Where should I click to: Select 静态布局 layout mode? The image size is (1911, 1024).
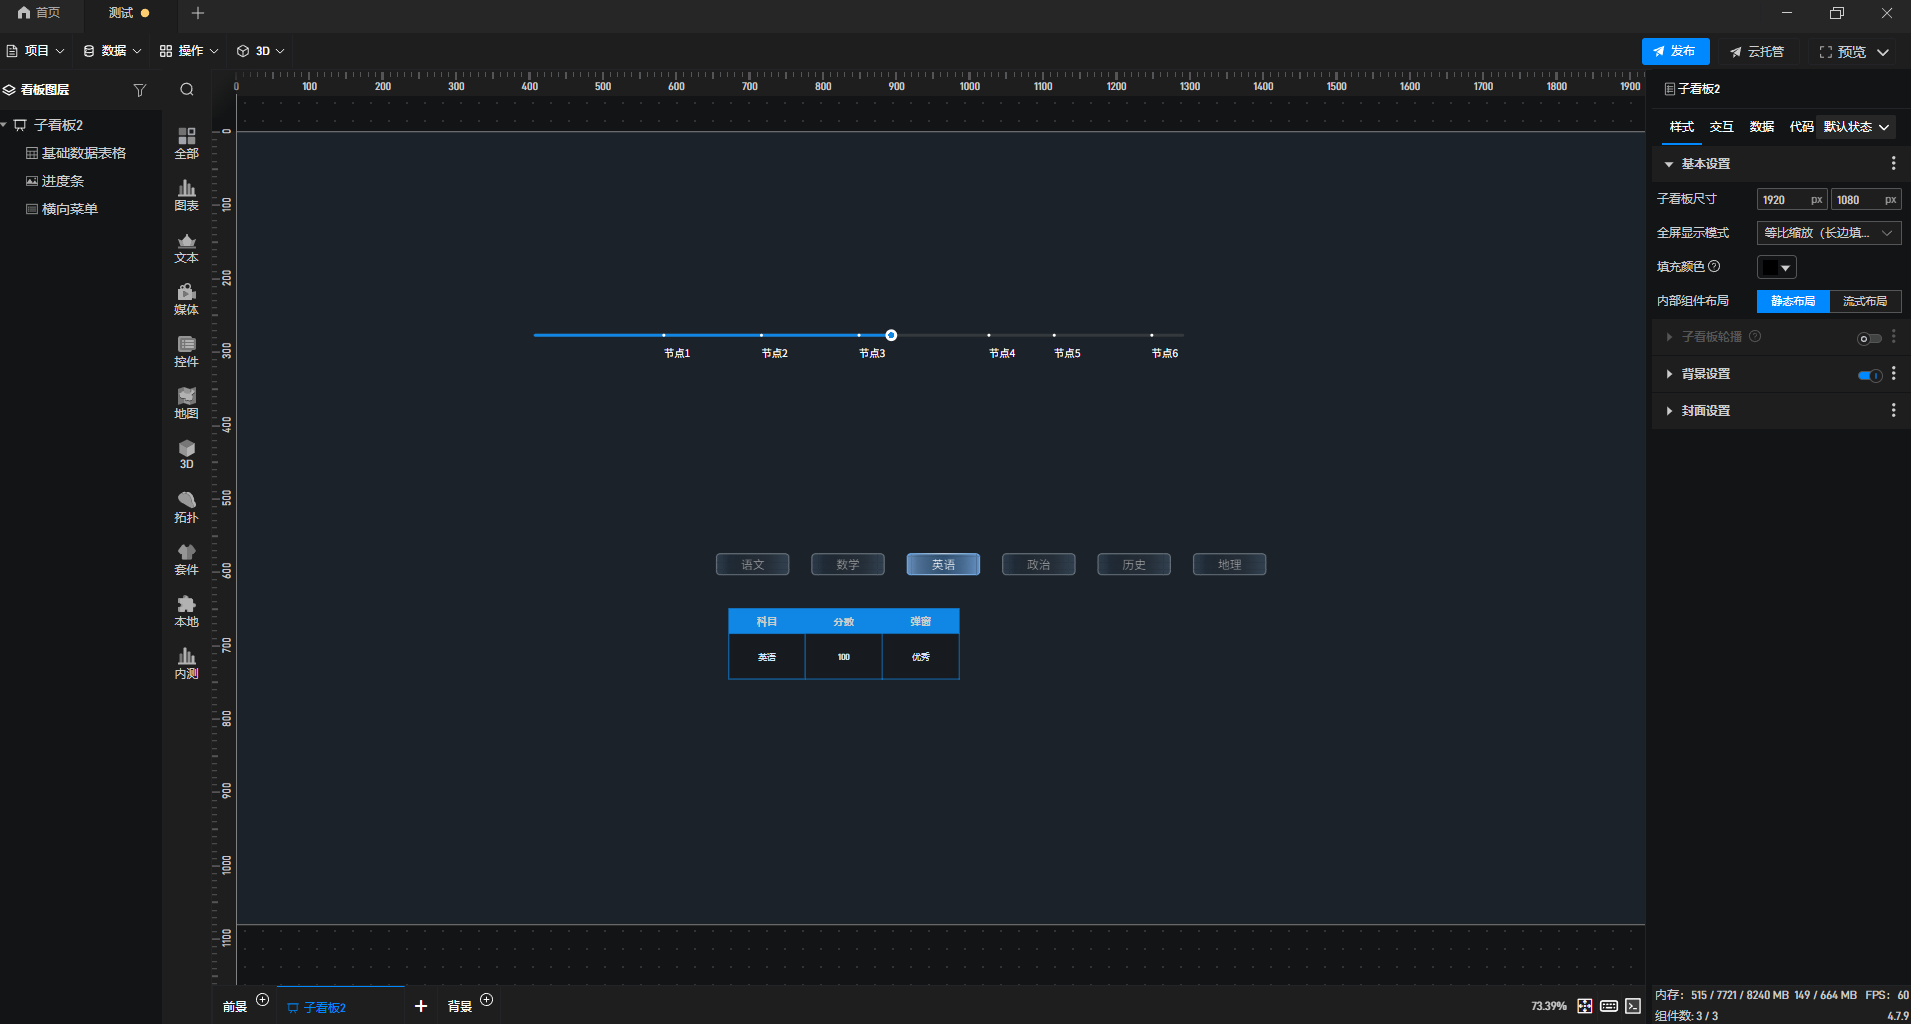click(1793, 301)
